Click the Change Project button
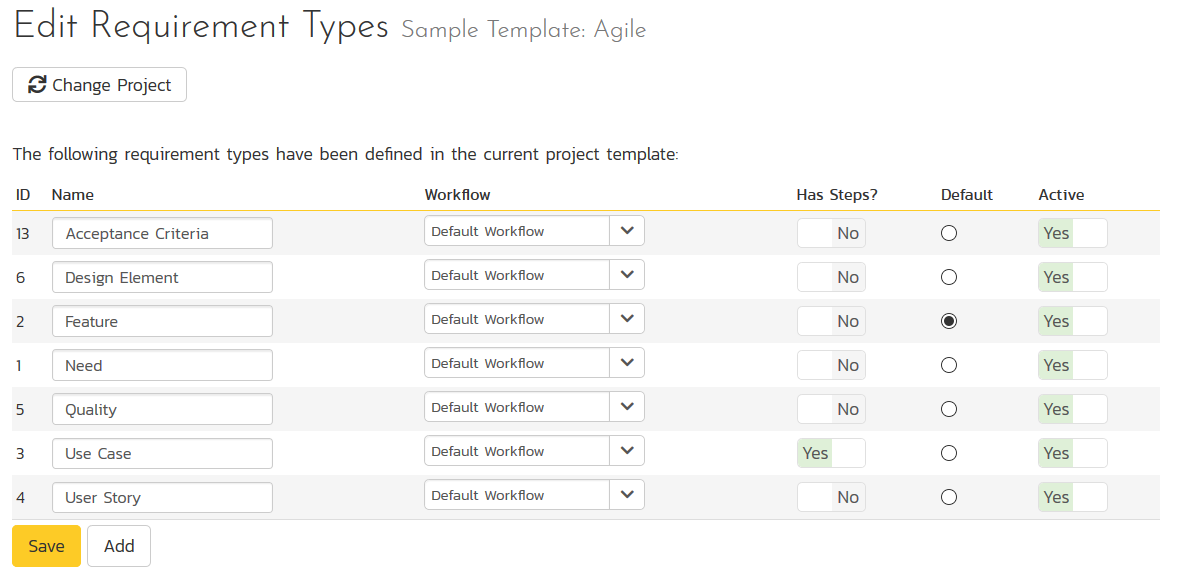The width and height of the screenshot is (1182, 580). [x=99, y=85]
